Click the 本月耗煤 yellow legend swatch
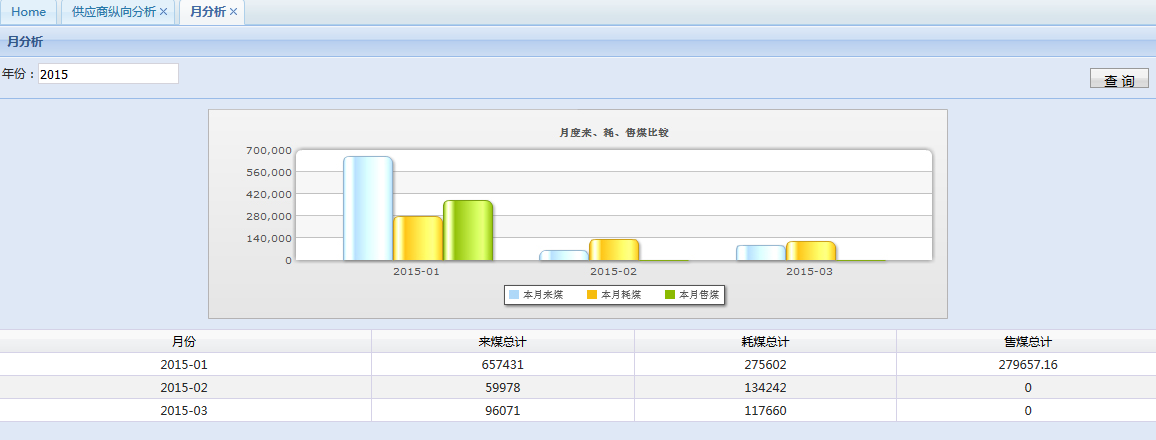1156x440 pixels. (592, 295)
